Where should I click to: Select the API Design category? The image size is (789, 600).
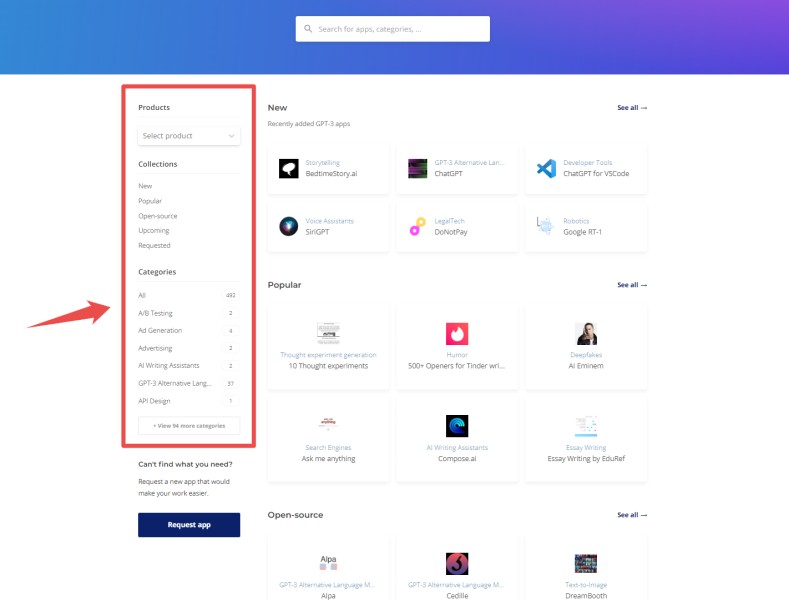click(x=189, y=401)
